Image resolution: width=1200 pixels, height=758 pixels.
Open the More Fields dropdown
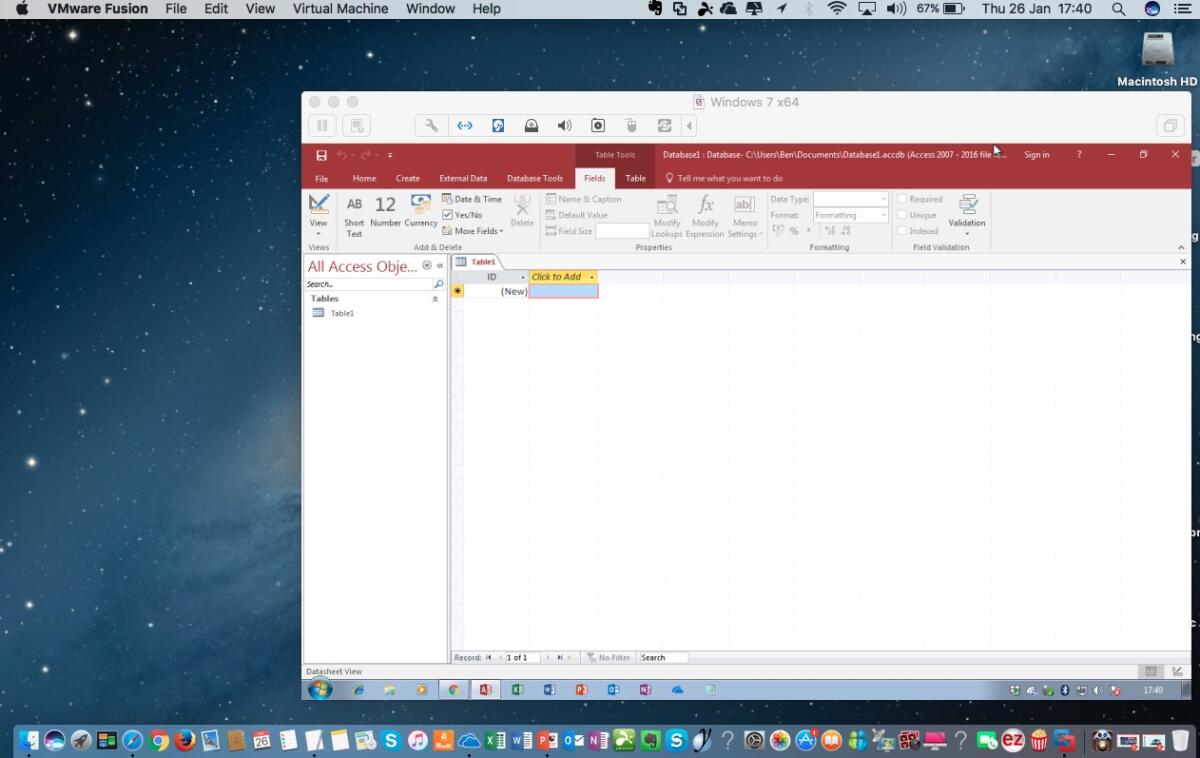coord(472,231)
